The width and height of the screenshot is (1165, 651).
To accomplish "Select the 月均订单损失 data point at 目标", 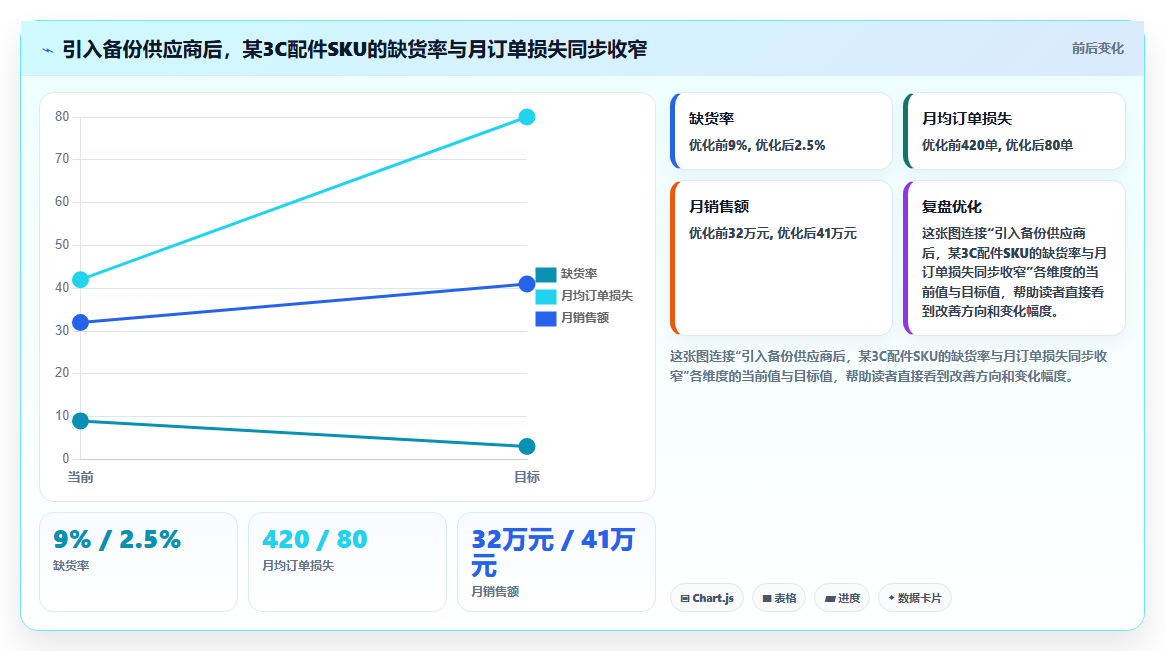I will (x=527, y=117).
